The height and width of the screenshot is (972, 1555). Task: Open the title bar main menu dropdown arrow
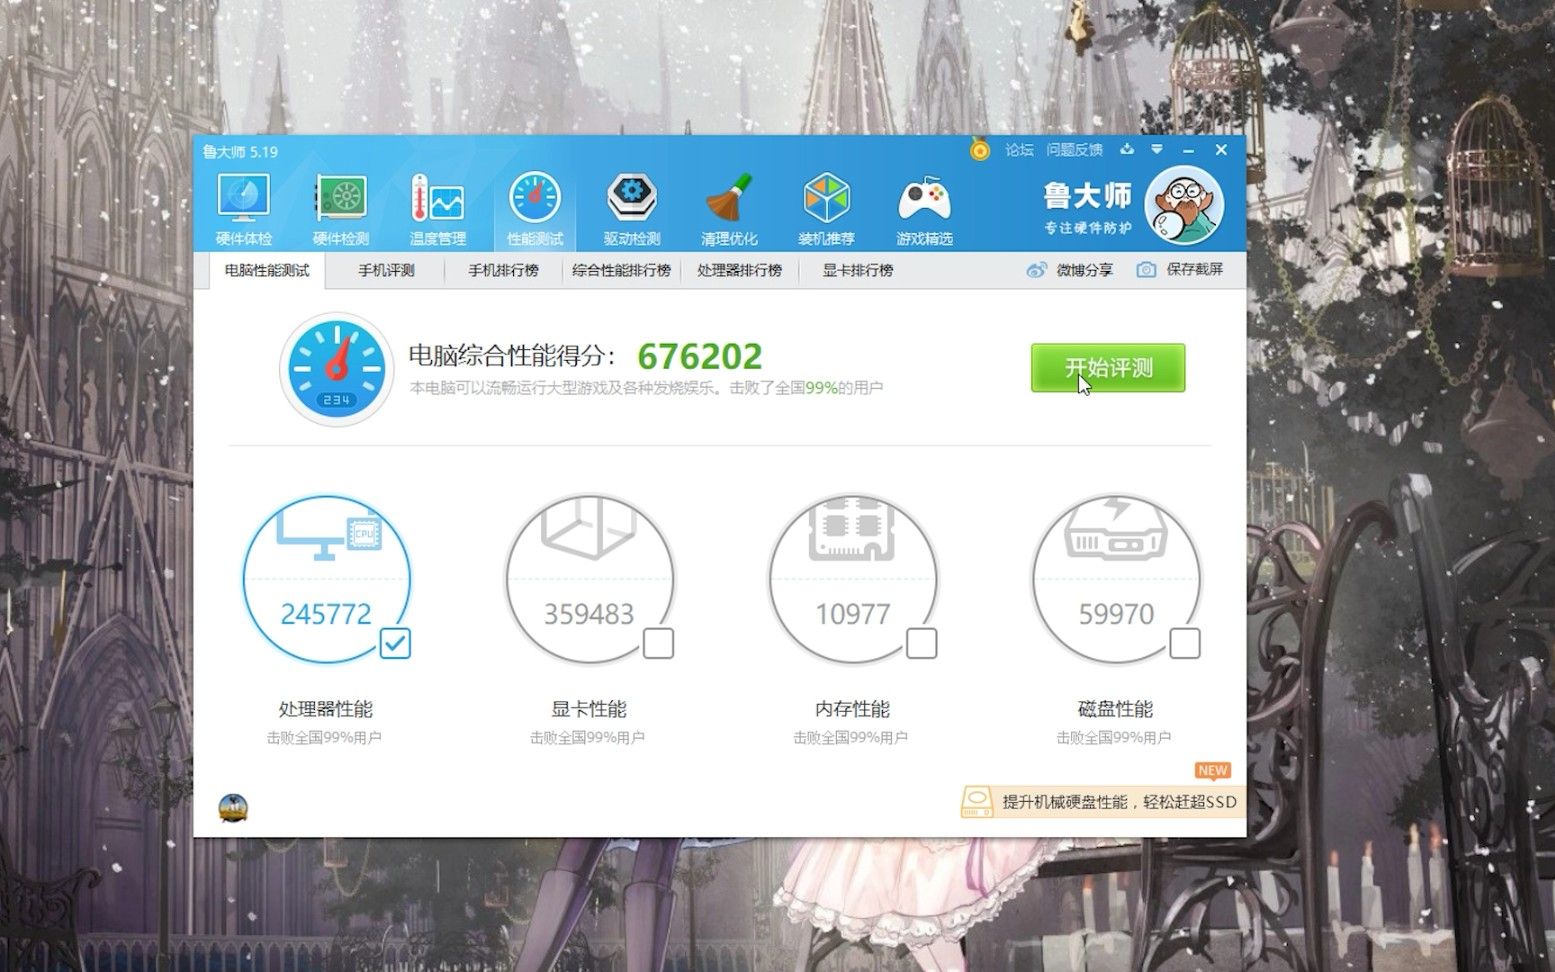[x=1157, y=150]
